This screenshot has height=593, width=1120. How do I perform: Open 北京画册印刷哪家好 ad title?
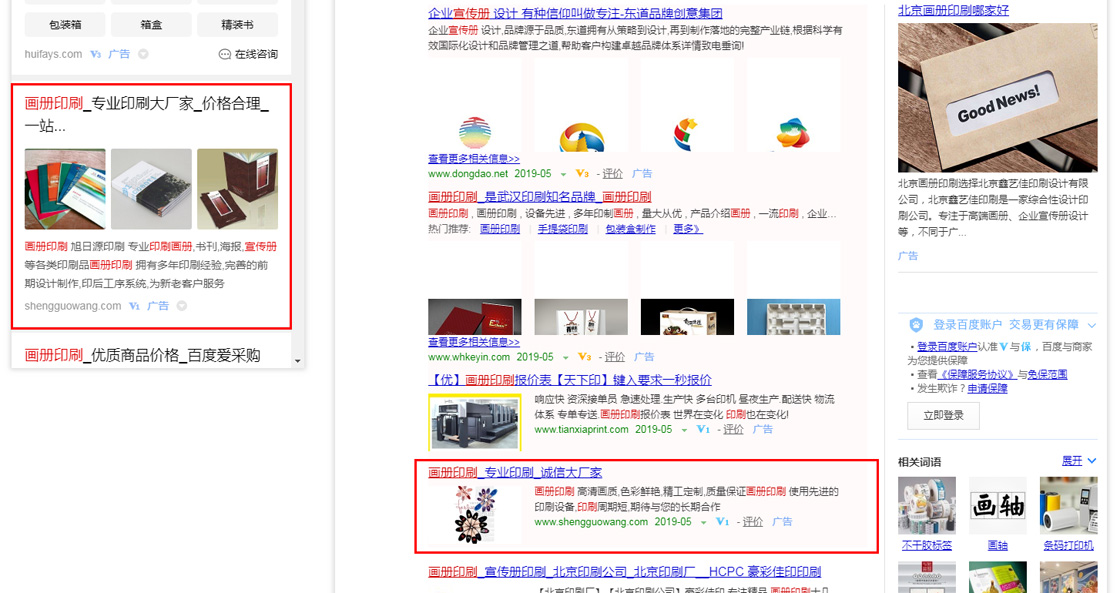coord(953,10)
